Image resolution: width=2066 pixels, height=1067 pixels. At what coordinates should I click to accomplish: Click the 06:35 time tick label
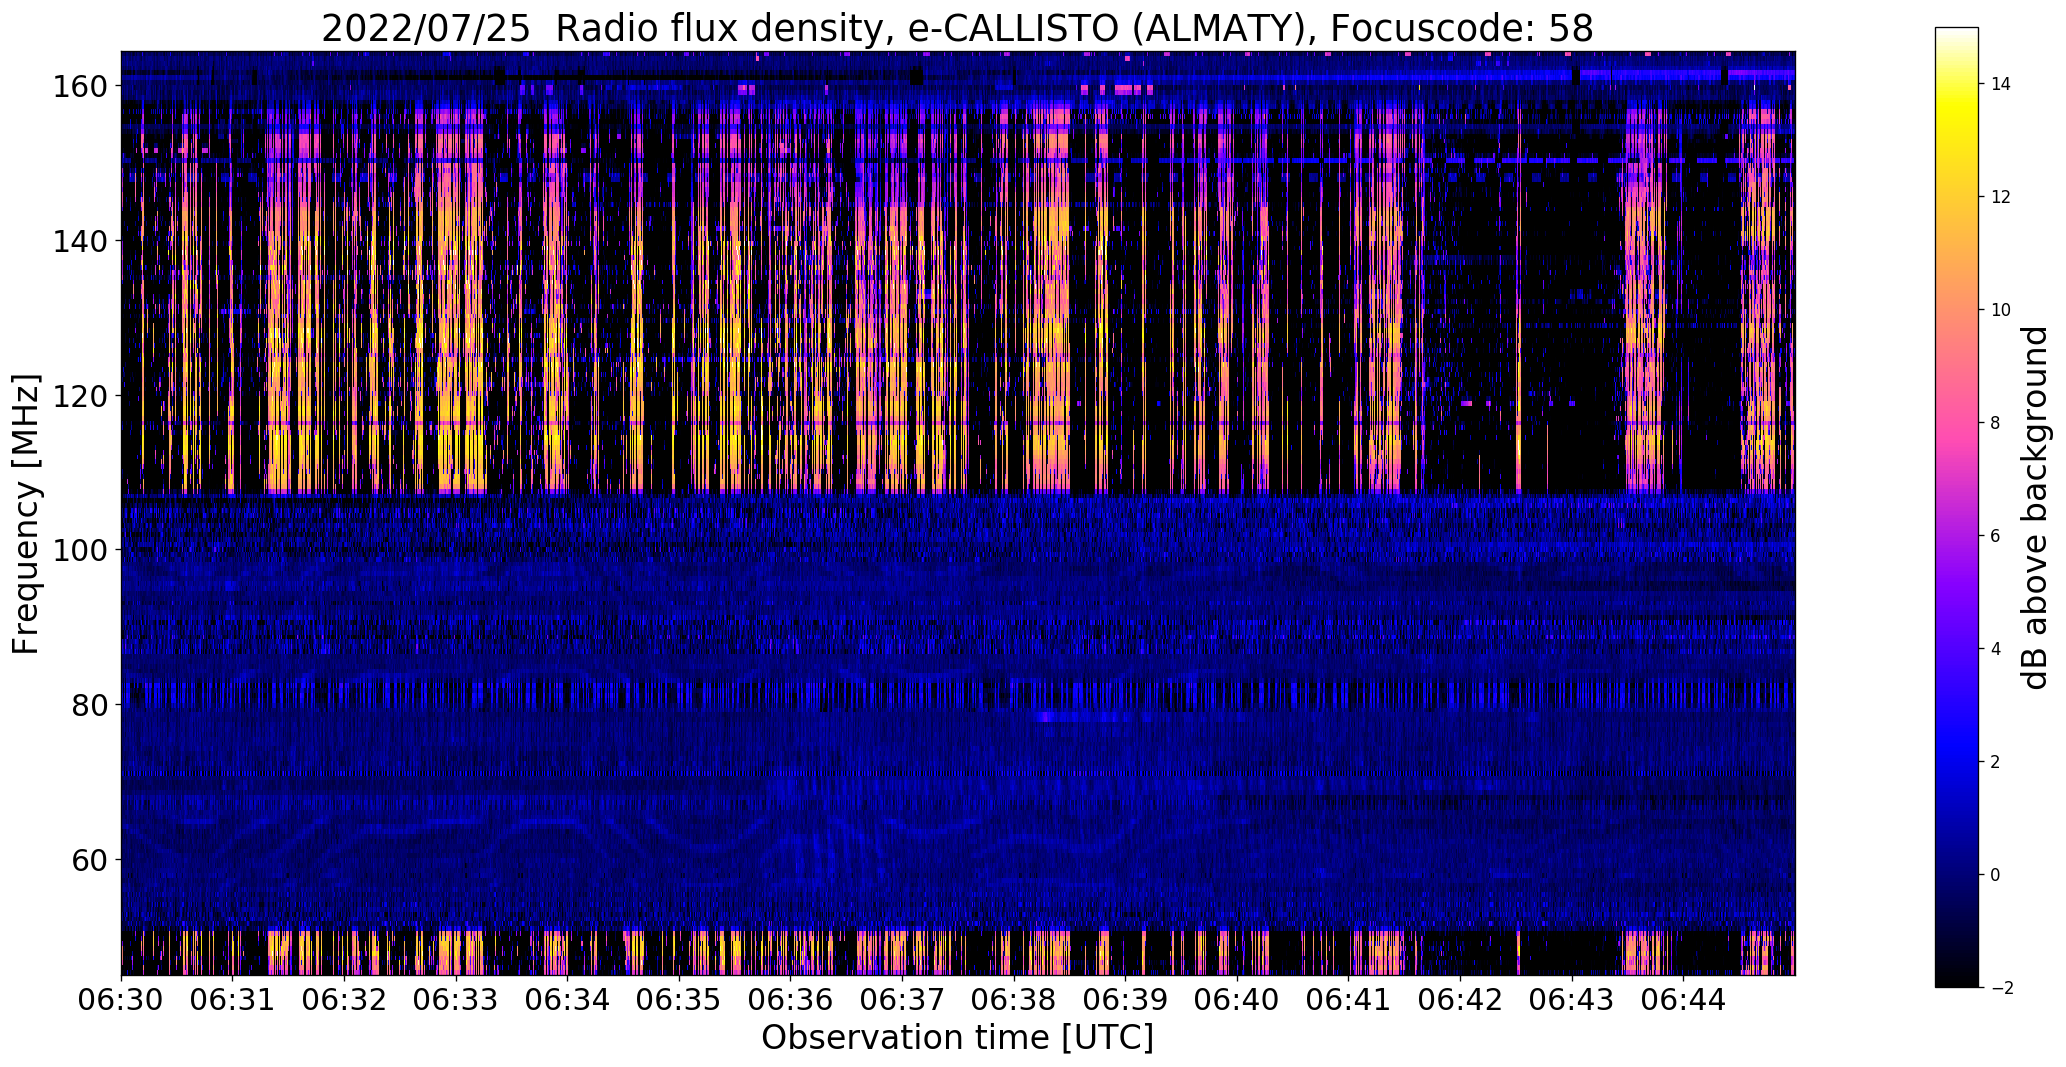tap(679, 1000)
